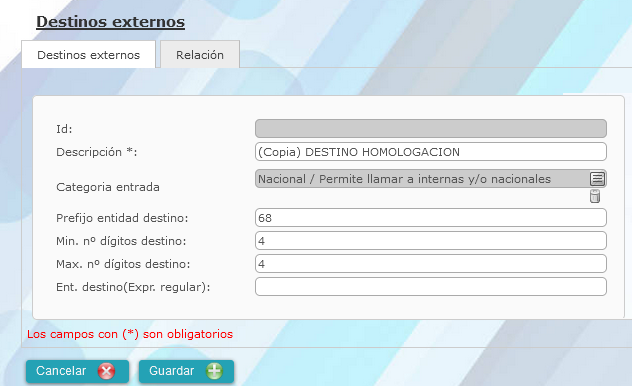The width and height of the screenshot is (632, 386).
Task: Switch to the Relación tab
Action: pos(200,54)
